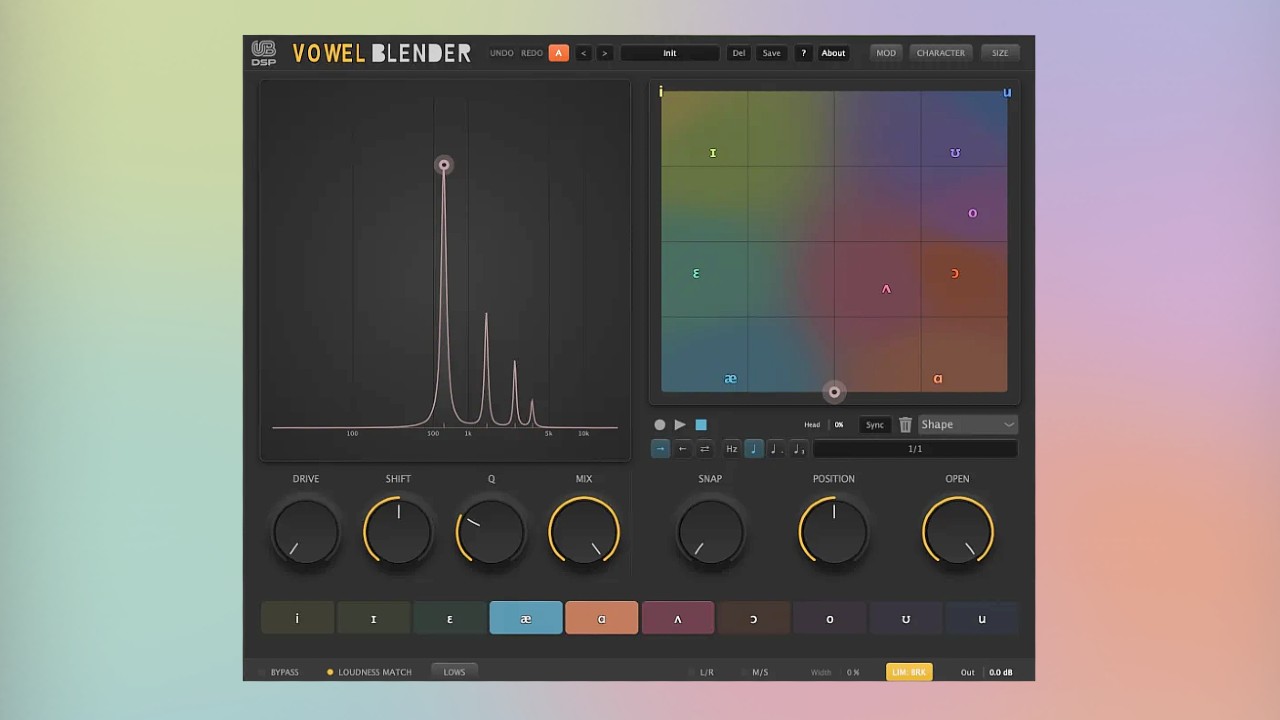This screenshot has width=1280, height=720.
Task: Click the 1/1 rate value field
Action: point(915,449)
